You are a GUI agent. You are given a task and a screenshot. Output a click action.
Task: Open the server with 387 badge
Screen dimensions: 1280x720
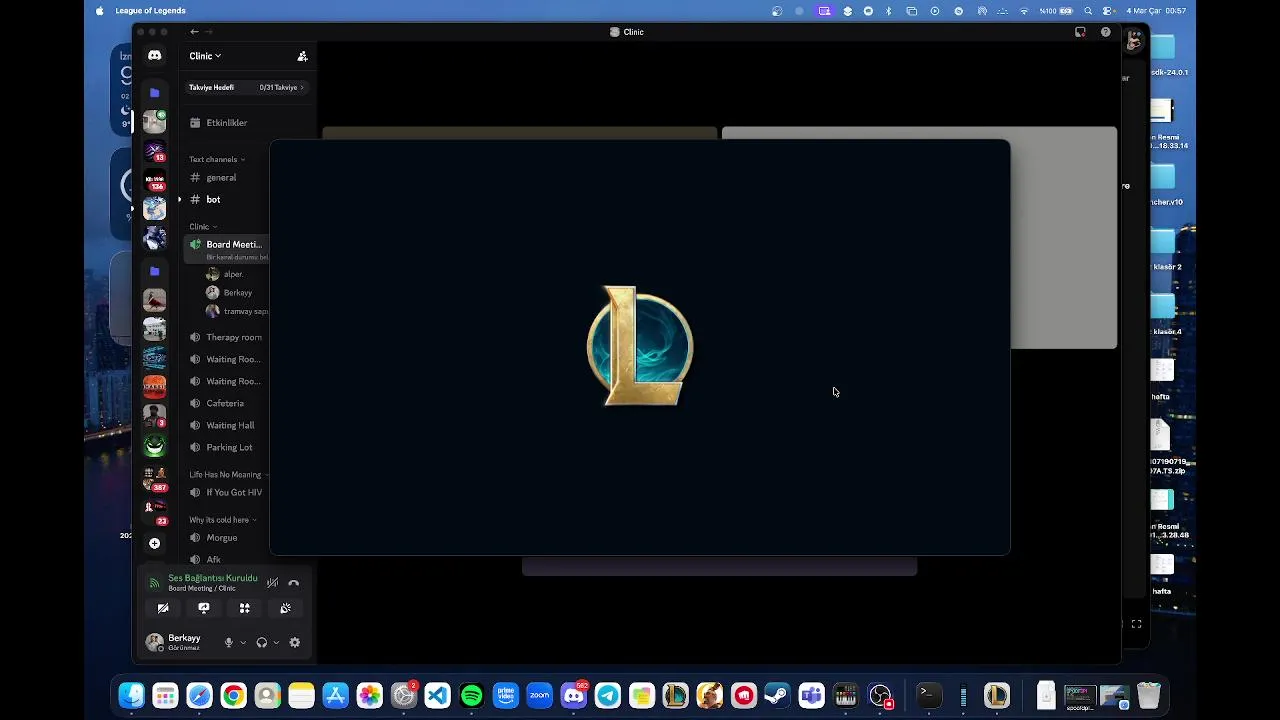154,479
